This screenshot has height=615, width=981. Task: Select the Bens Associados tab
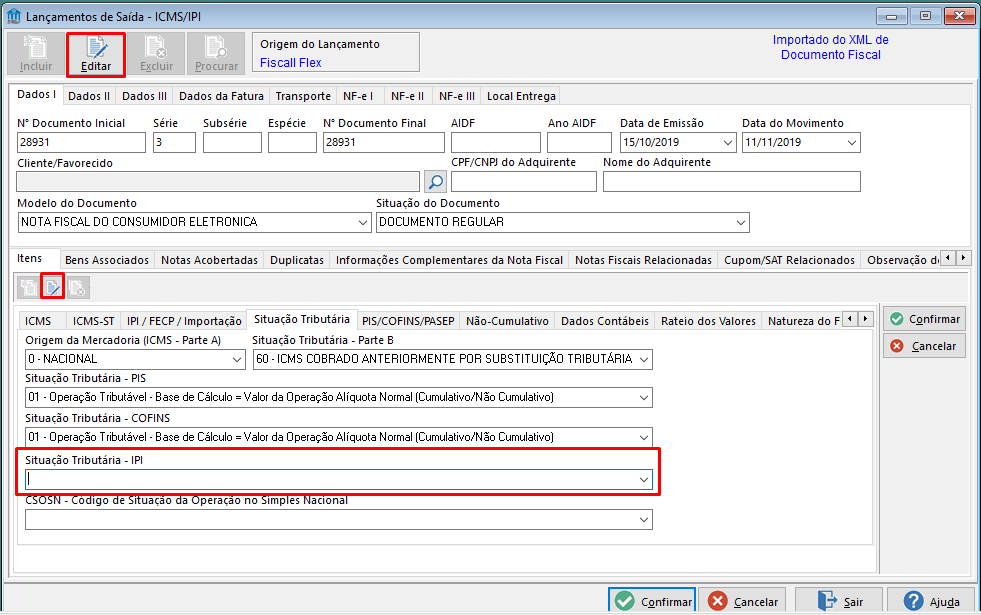click(x=107, y=260)
